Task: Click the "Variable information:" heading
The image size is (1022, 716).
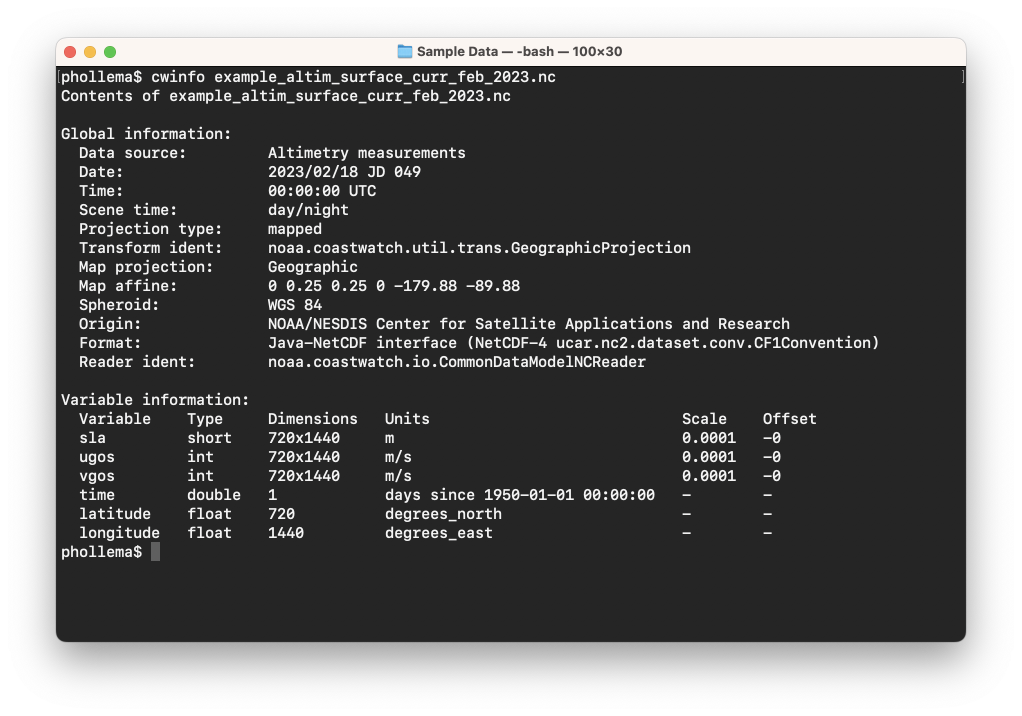Action: pyautogui.click(x=155, y=400)
